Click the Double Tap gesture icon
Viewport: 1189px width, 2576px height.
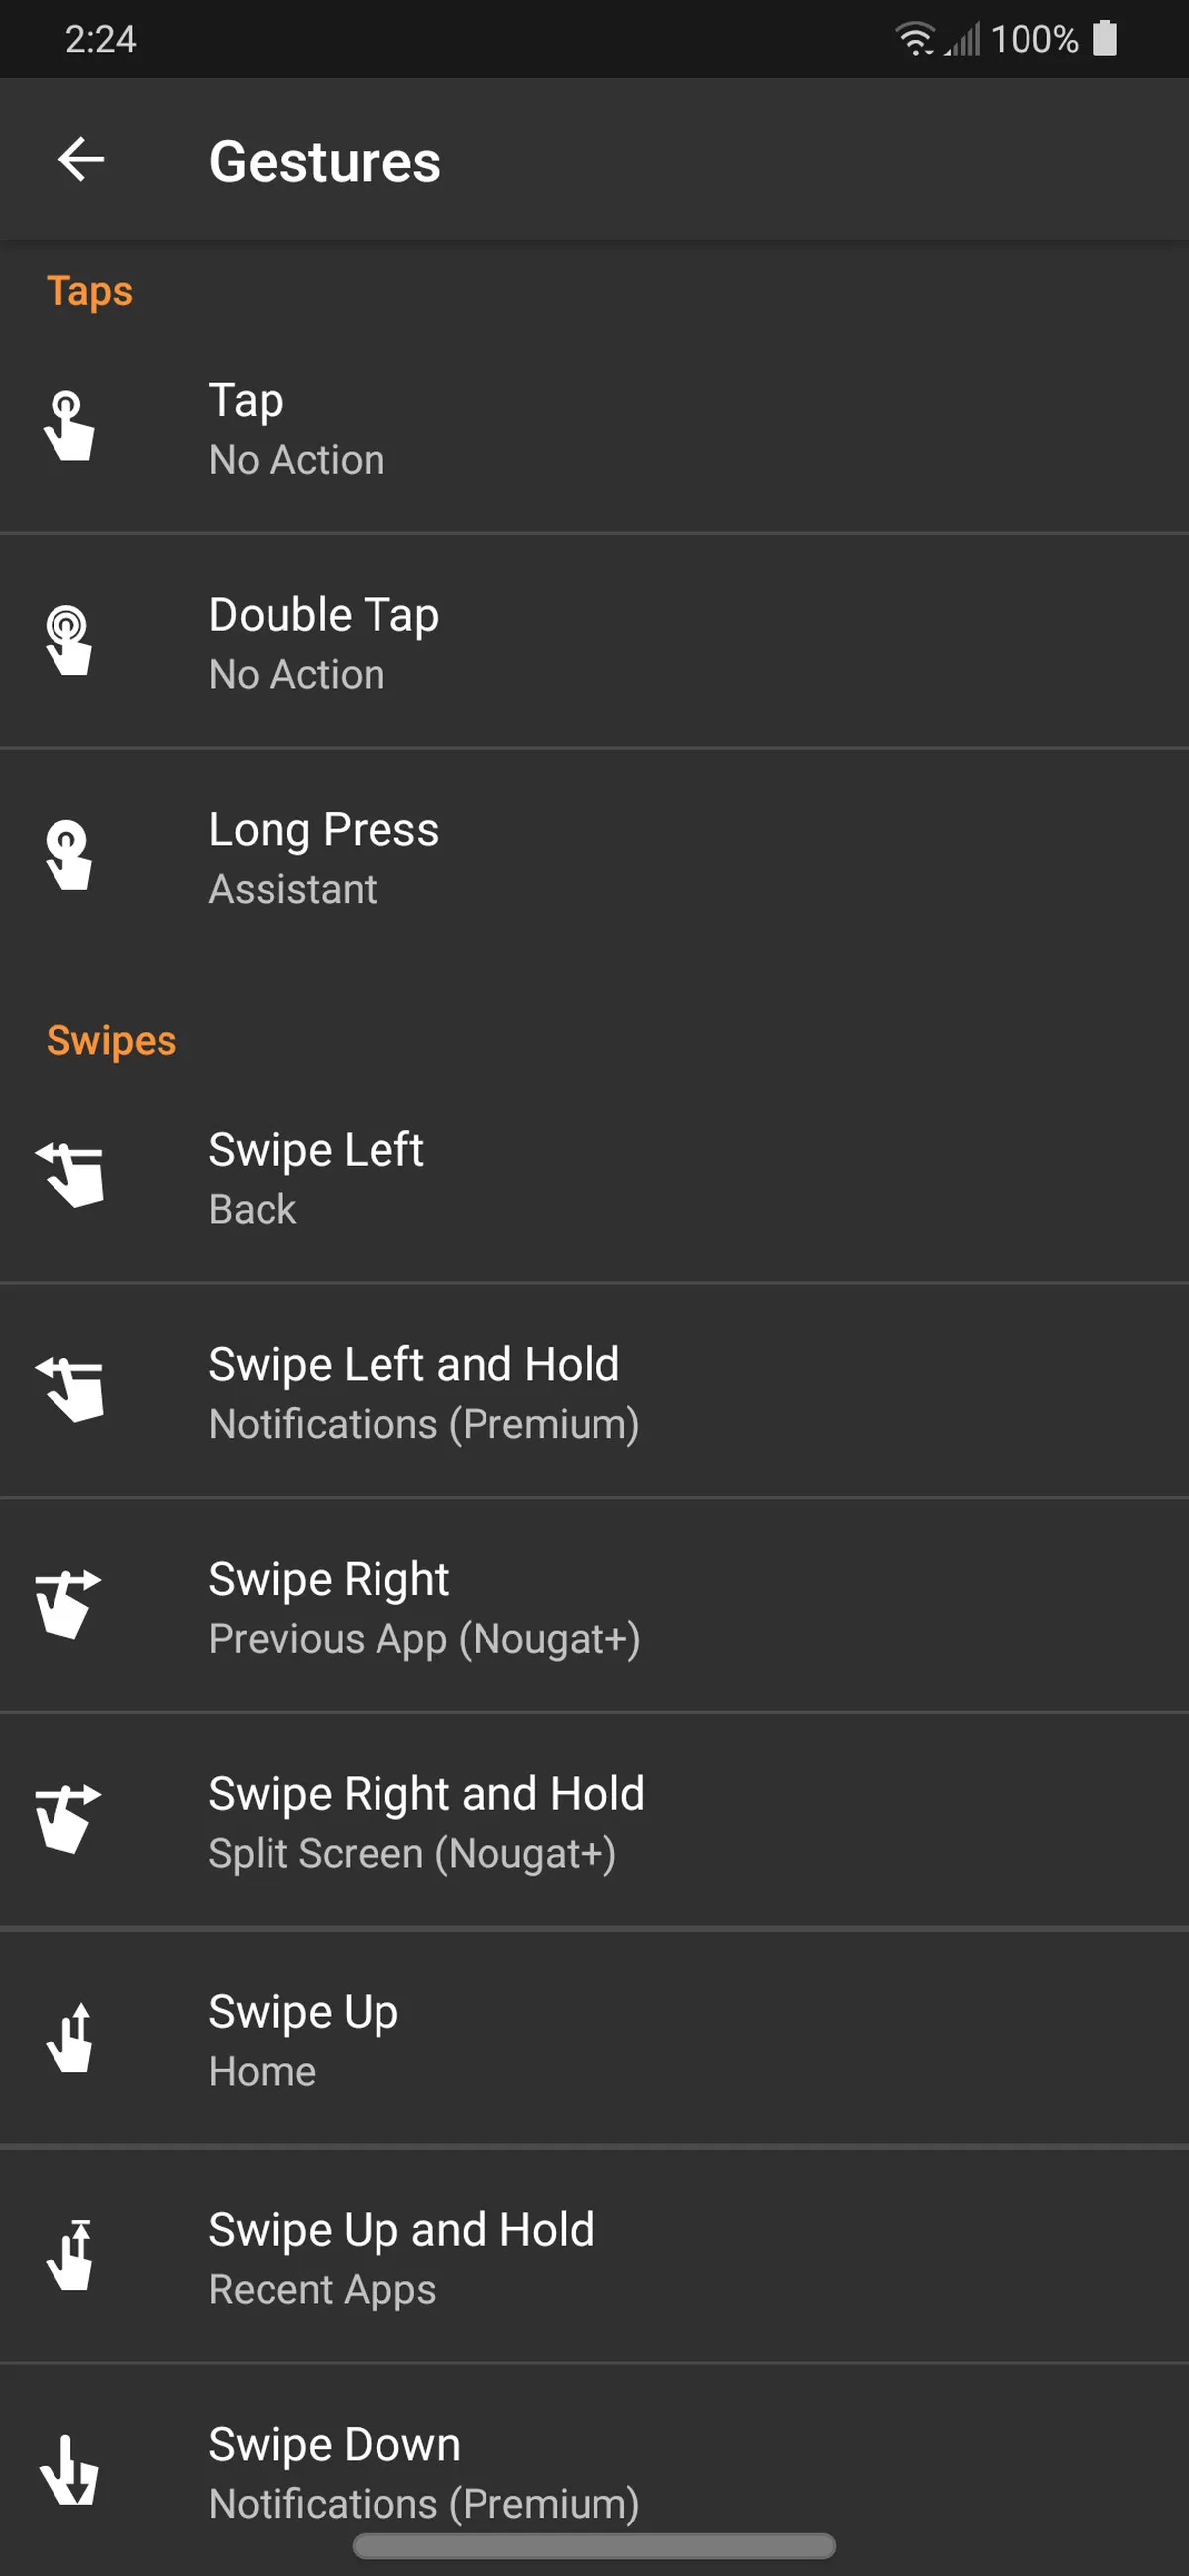click(69, 641)
